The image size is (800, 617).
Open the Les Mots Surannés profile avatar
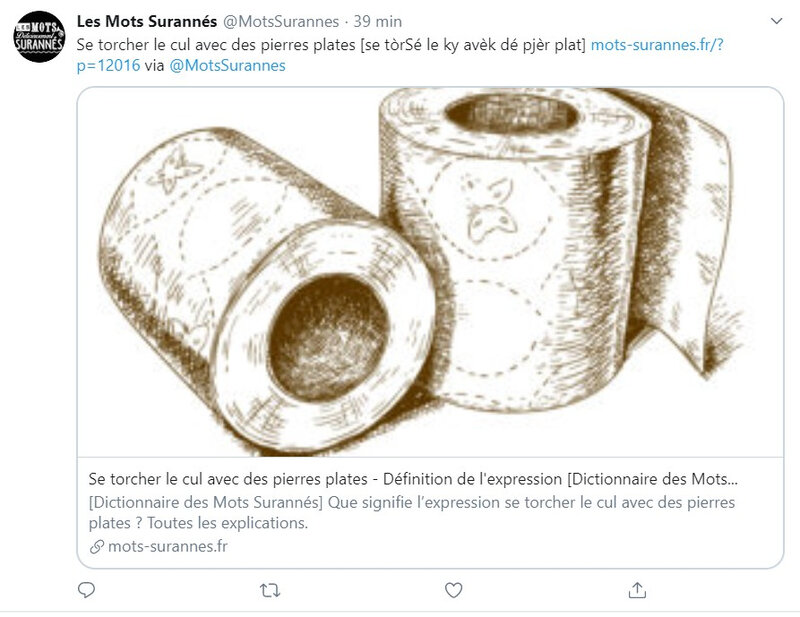pyautogui.click(x=39, y=37)
